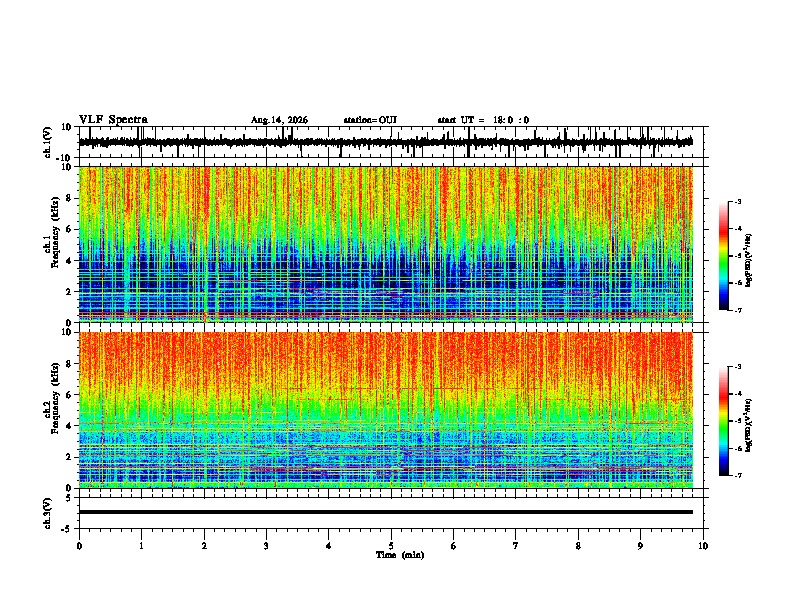This screenshot has height=612, width=792.
Task: Click inside the ch.1 spectrogram panel
Action: [x=385, y=244]
